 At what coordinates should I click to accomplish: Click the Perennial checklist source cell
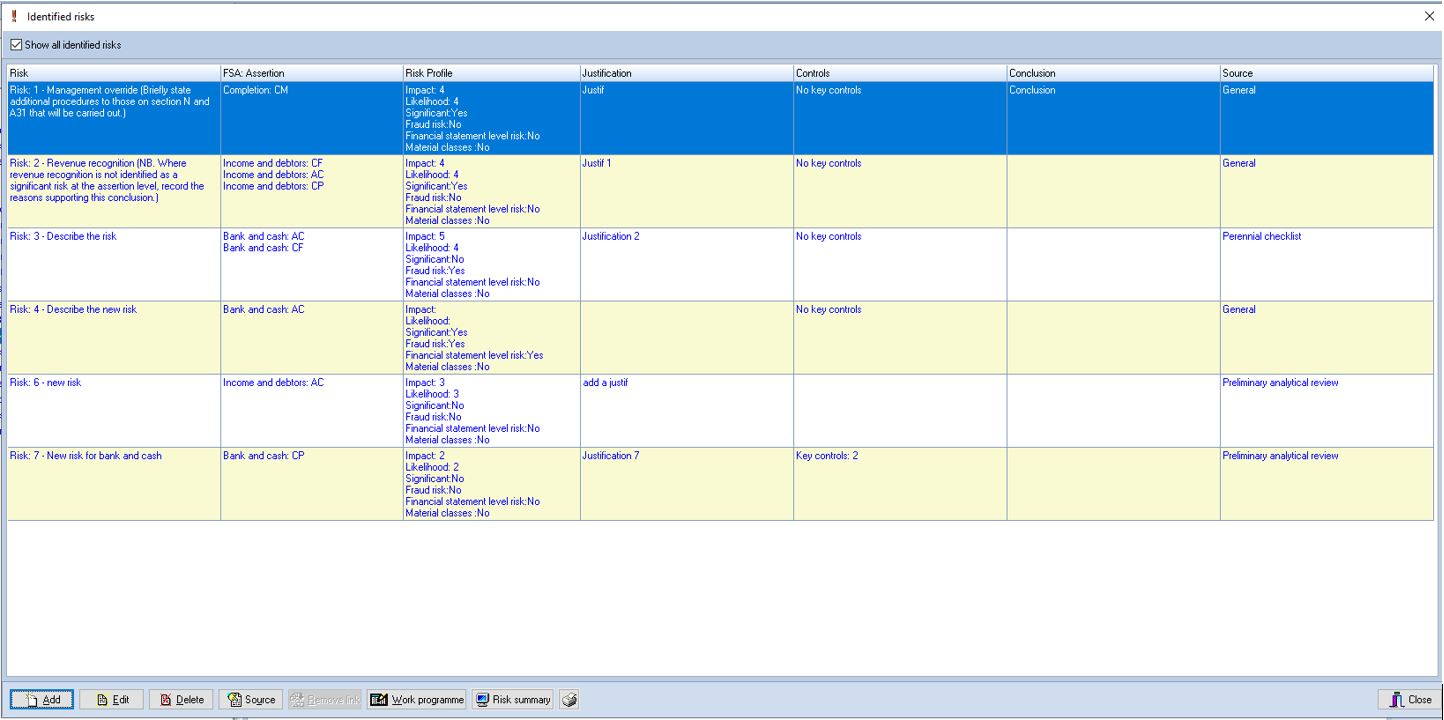click(1327, 264)
